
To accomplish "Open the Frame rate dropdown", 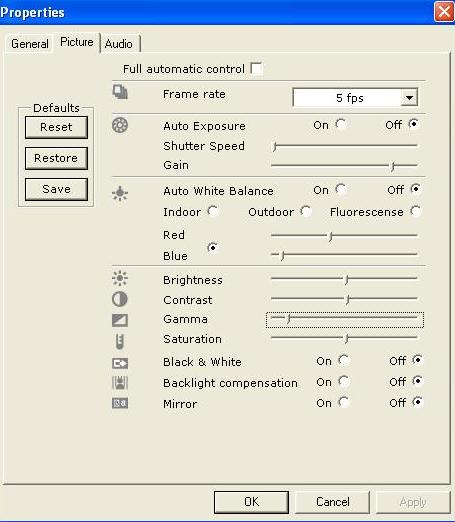I will (x=409, y=98).
